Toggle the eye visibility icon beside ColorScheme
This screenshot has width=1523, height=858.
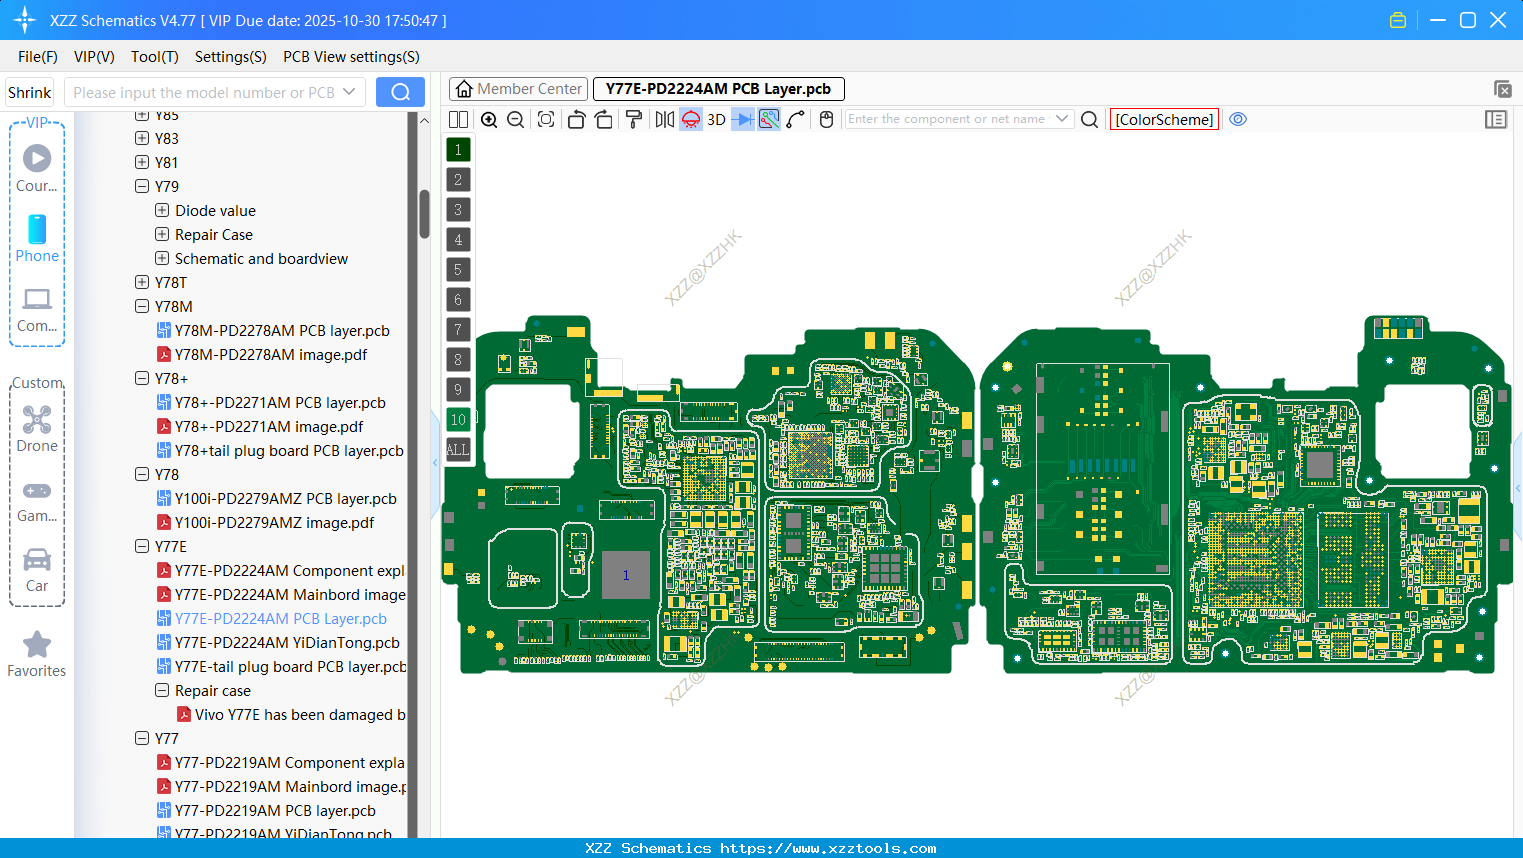click(1238, 119)
